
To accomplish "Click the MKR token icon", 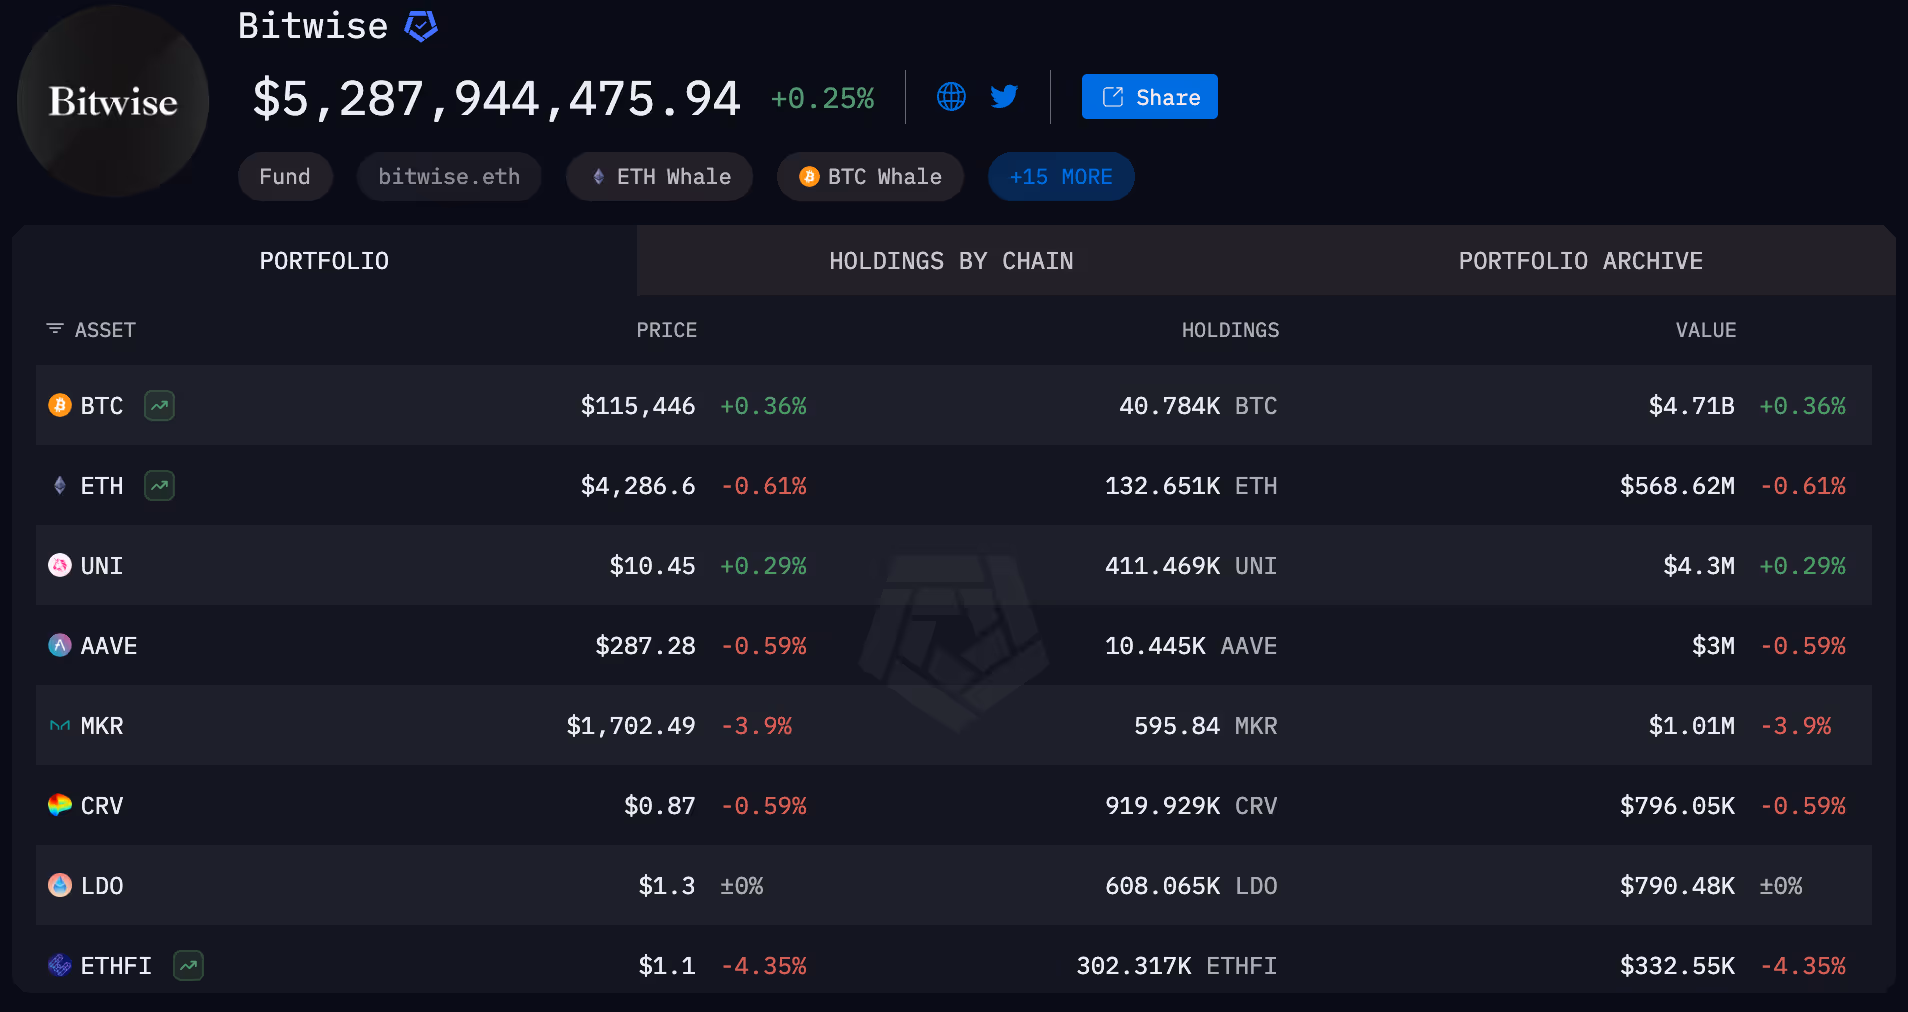I will 60,725.
